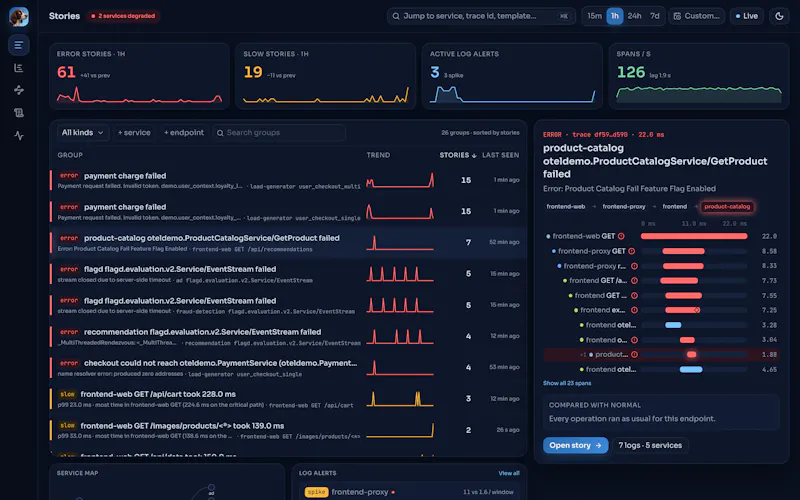Open the Stories view icon in sidebar
The width and height of the screenshot is (800, 500).
[19, 45]
